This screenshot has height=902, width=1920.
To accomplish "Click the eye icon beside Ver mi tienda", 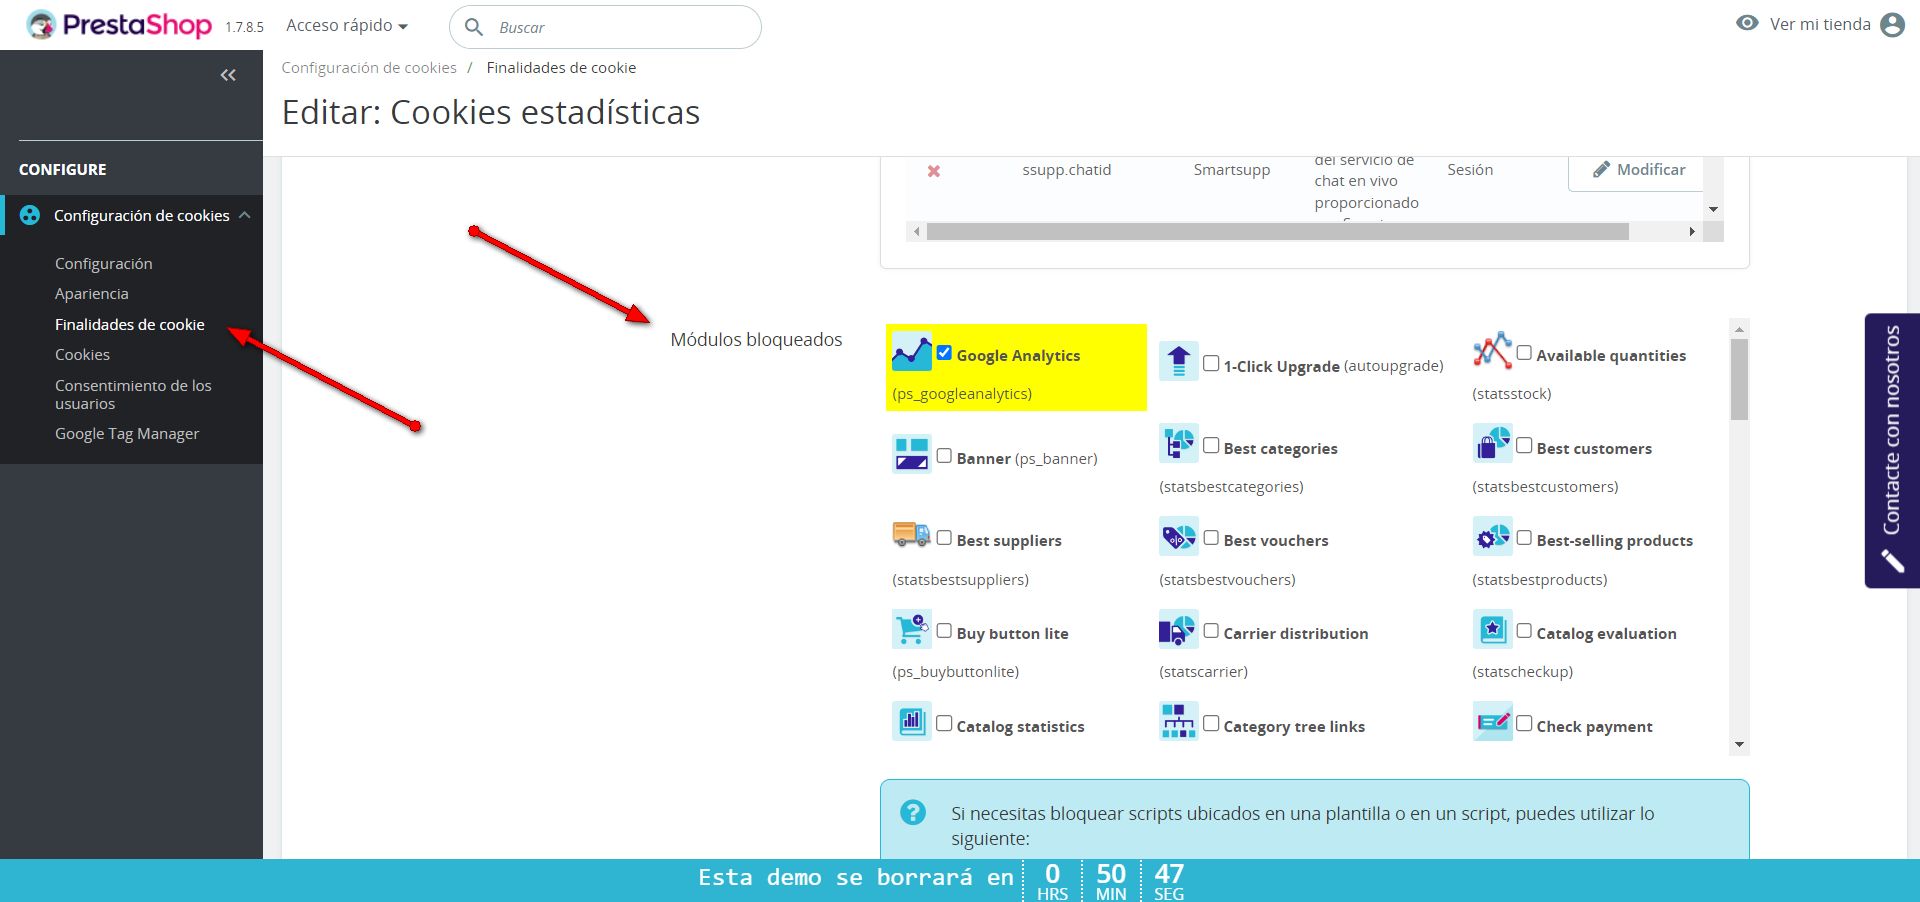I will pos(1747,23).
